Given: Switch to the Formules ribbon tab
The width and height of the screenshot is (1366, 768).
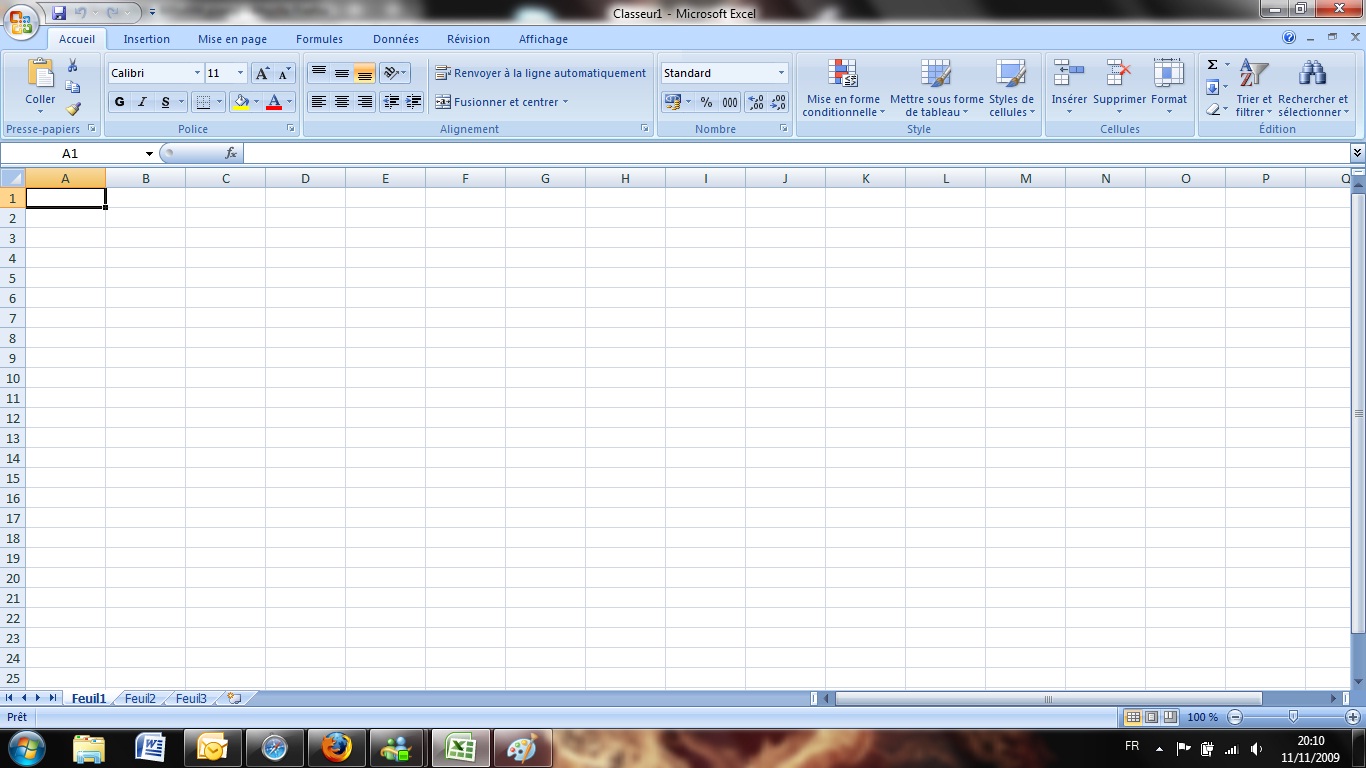Looking at the screenshot, I should click(x=319, y=39).
